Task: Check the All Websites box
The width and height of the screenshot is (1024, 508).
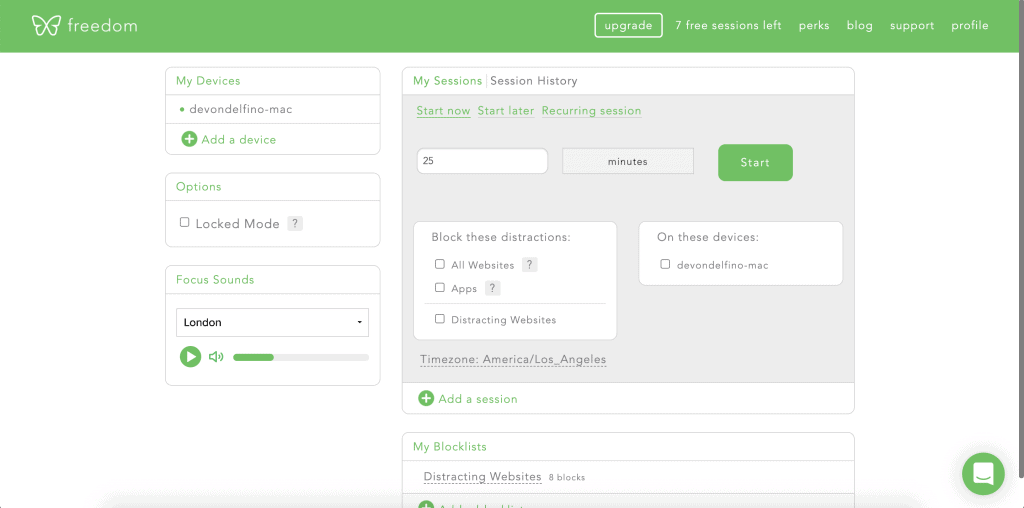Action: point(440,264)
